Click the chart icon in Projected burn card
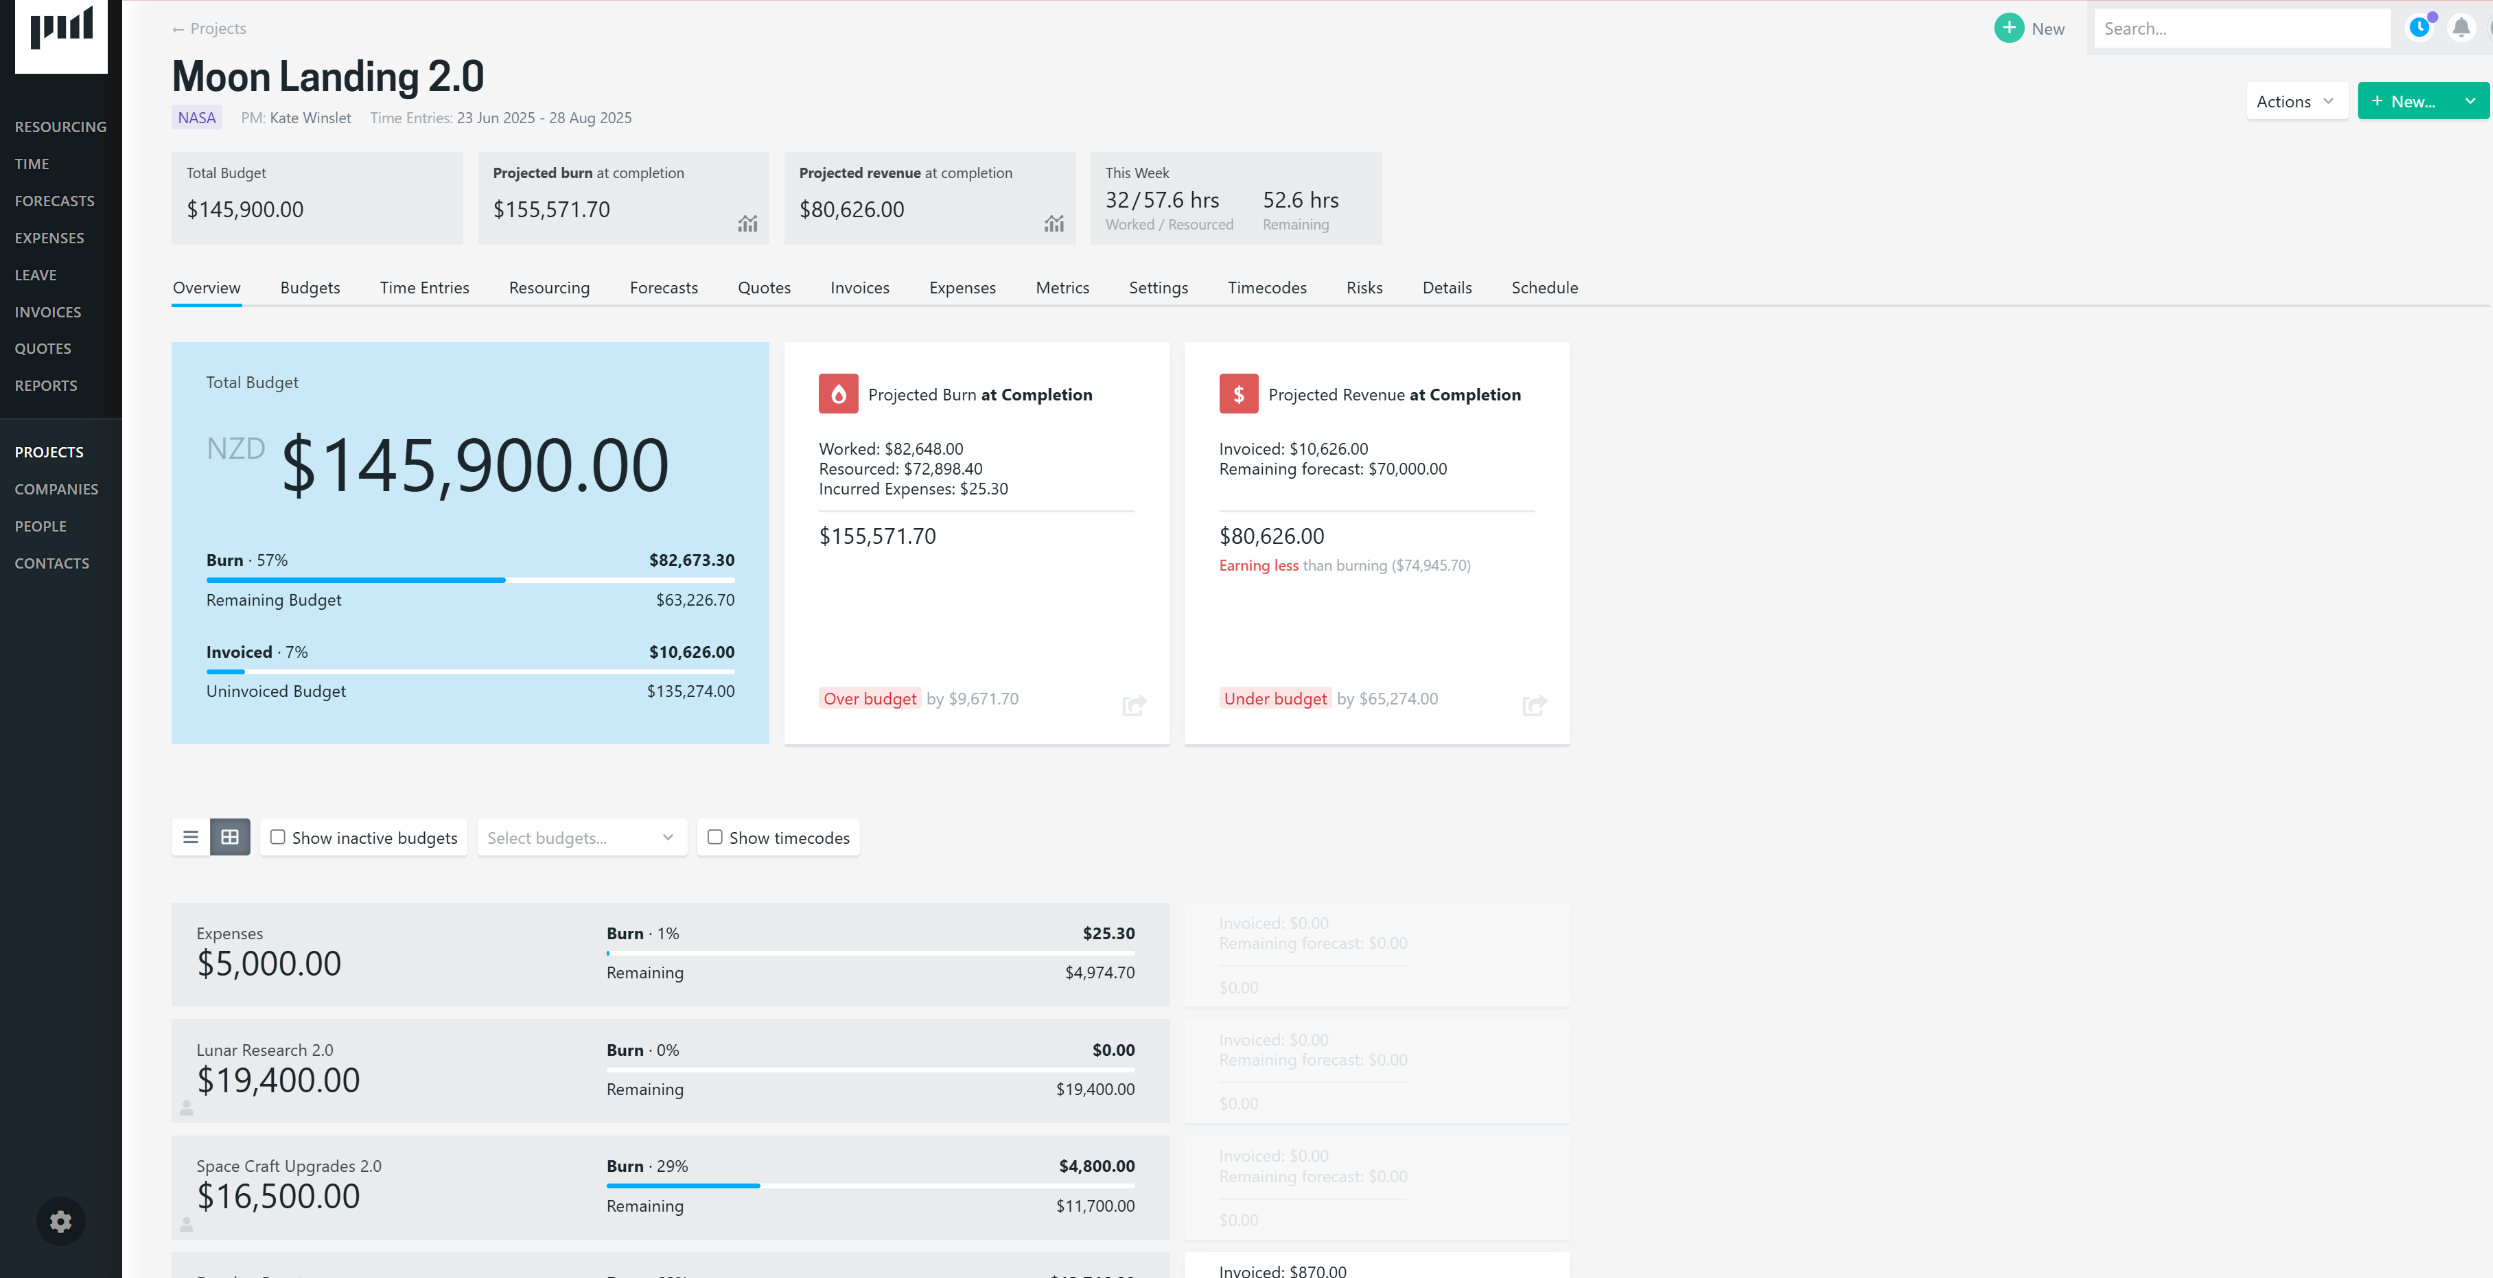The height and width of the screenshot is (1278, 2493). (x=747, y=223)
